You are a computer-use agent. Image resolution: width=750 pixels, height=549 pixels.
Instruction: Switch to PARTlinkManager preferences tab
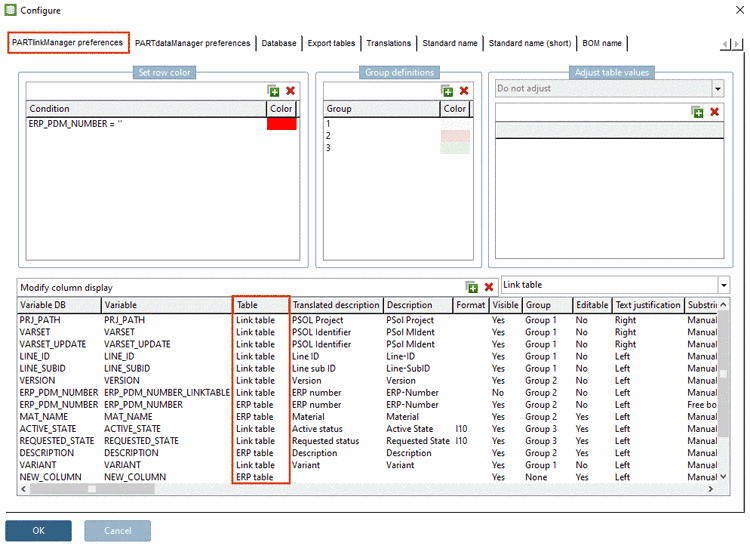click(68, 43)
